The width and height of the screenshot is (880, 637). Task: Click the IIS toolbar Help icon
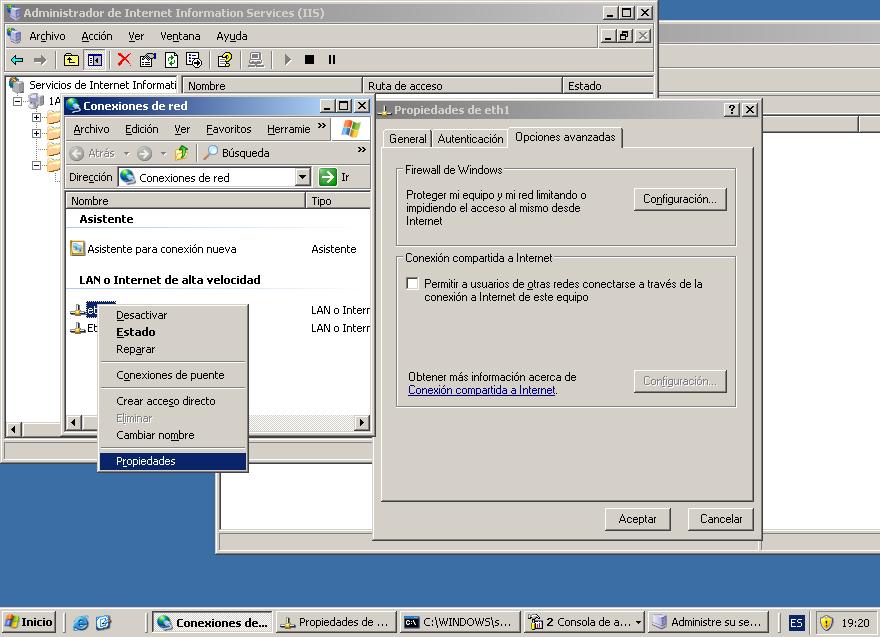[225, 60]
